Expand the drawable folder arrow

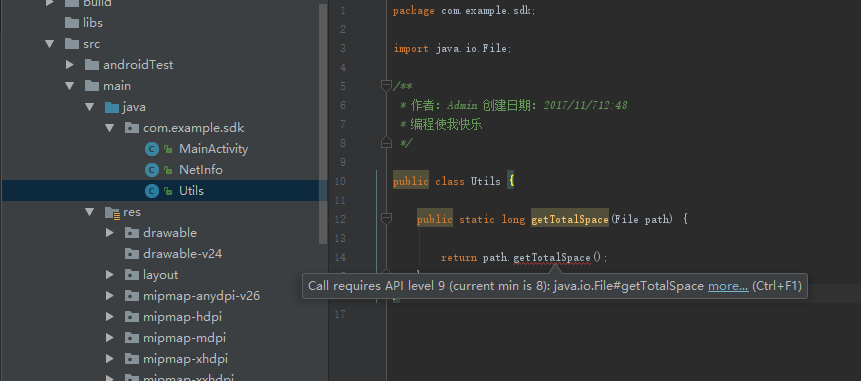[110, 233]
